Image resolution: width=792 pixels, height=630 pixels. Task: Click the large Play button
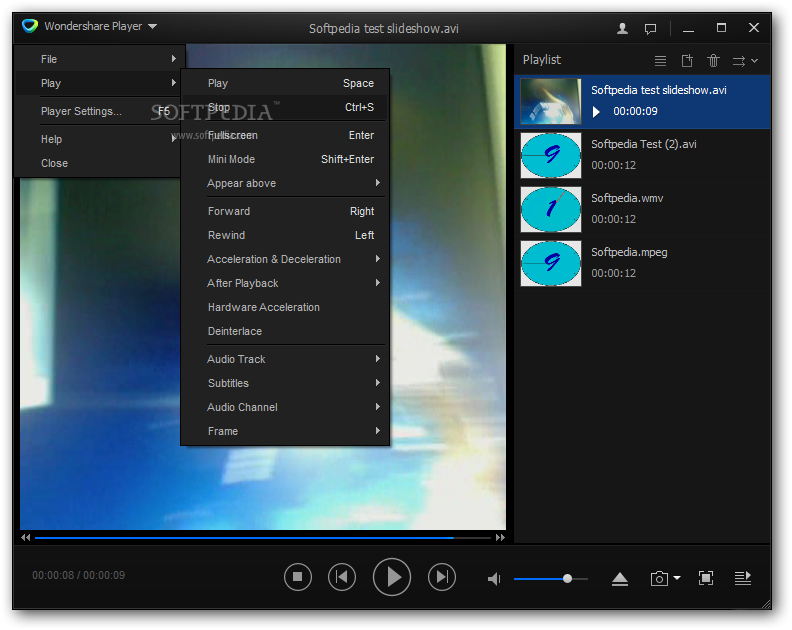coord(392,577)
